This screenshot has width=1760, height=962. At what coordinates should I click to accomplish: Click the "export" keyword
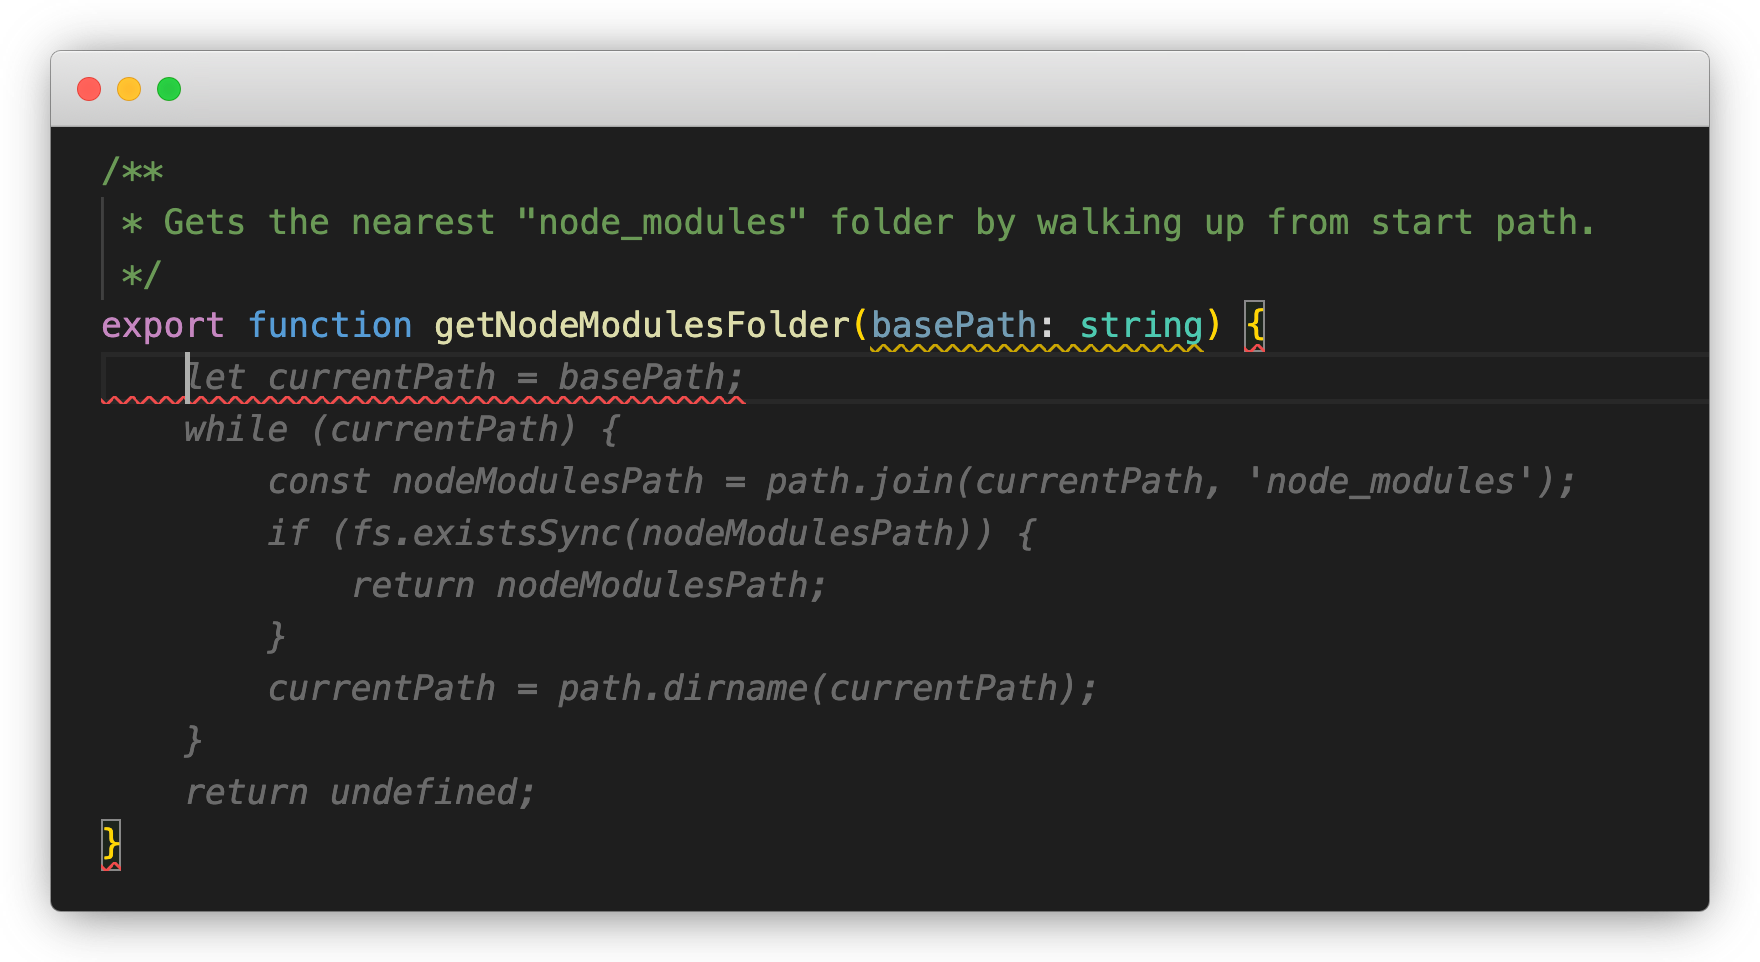coord(163,326)
